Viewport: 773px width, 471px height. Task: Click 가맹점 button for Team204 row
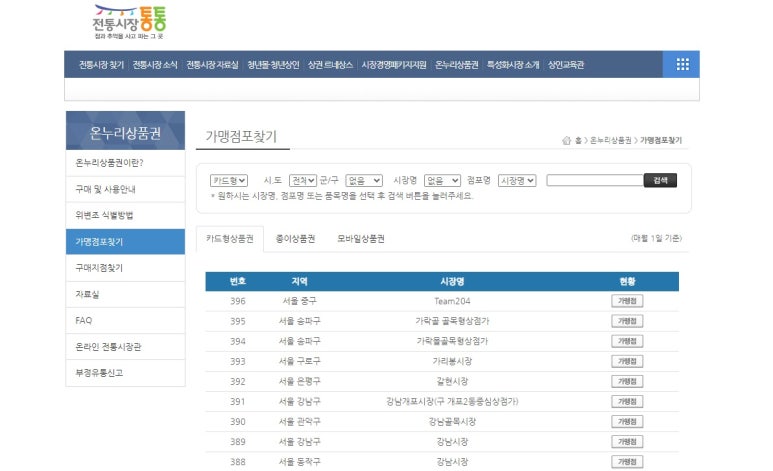tap(627, 301)
